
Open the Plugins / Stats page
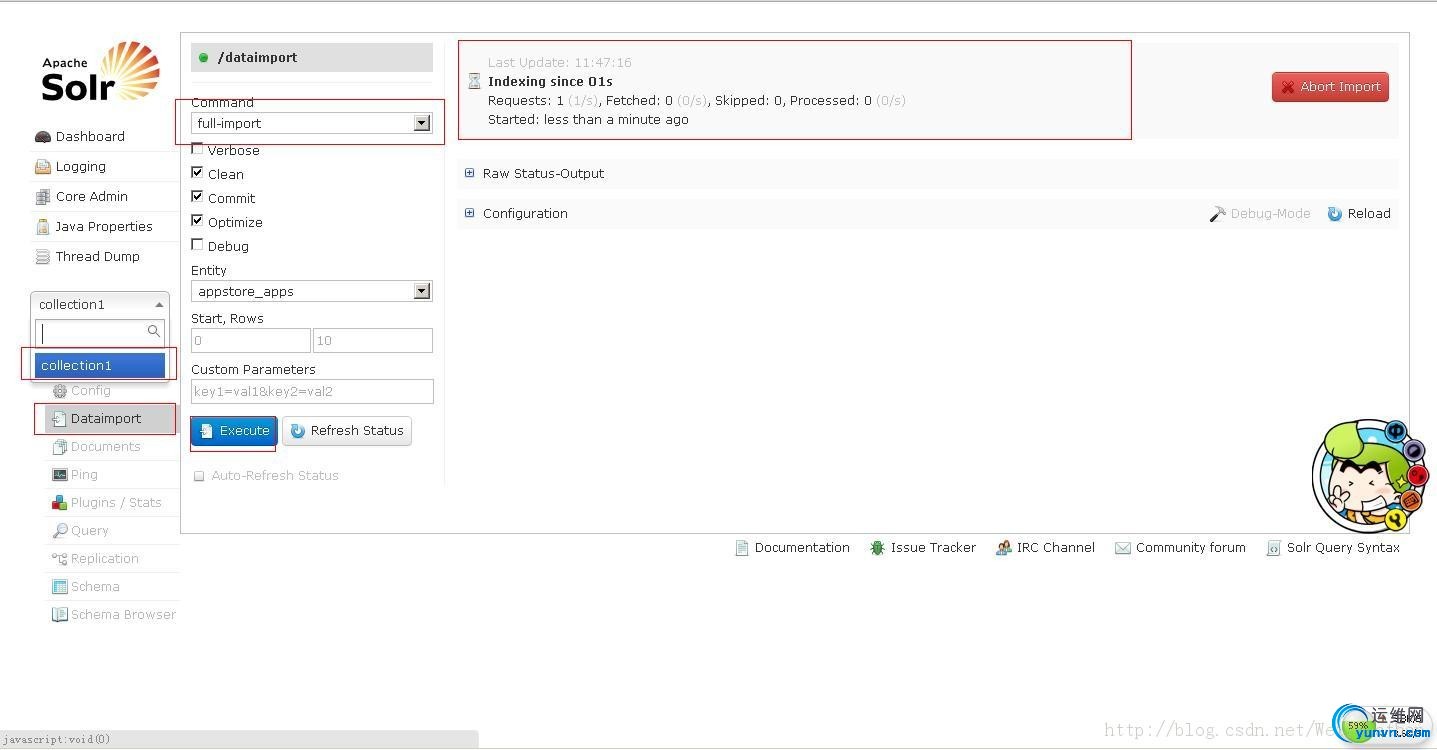coord(116,503)
